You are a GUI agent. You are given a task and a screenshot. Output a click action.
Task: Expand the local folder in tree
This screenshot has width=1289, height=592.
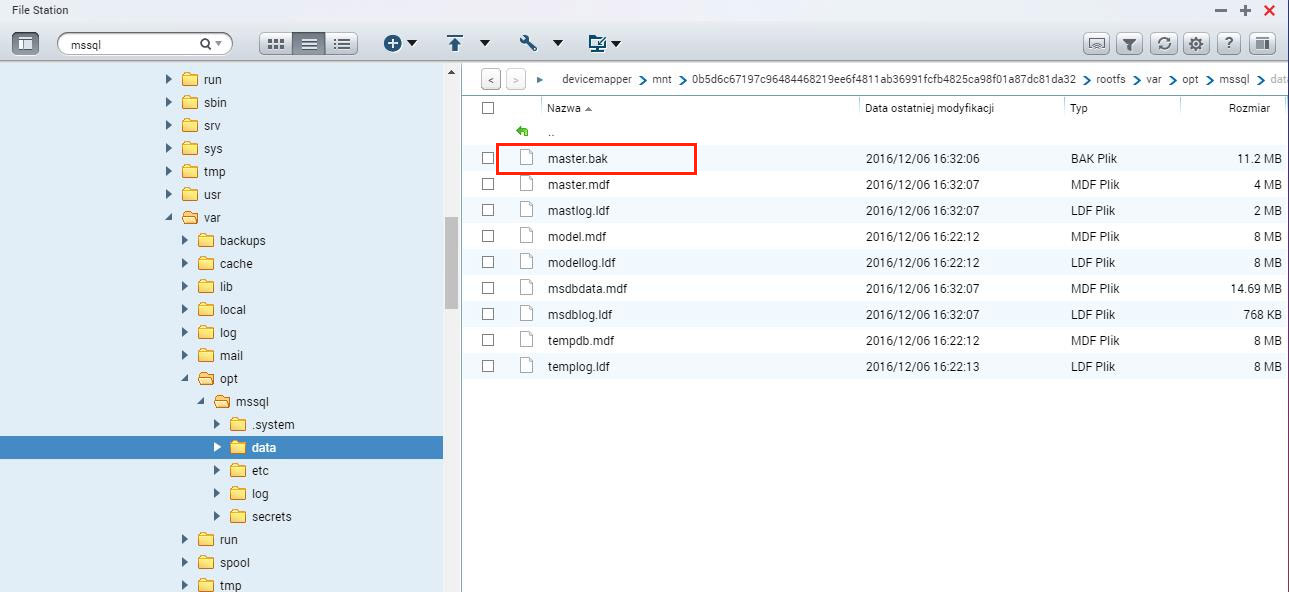click(x=185, y=309)
